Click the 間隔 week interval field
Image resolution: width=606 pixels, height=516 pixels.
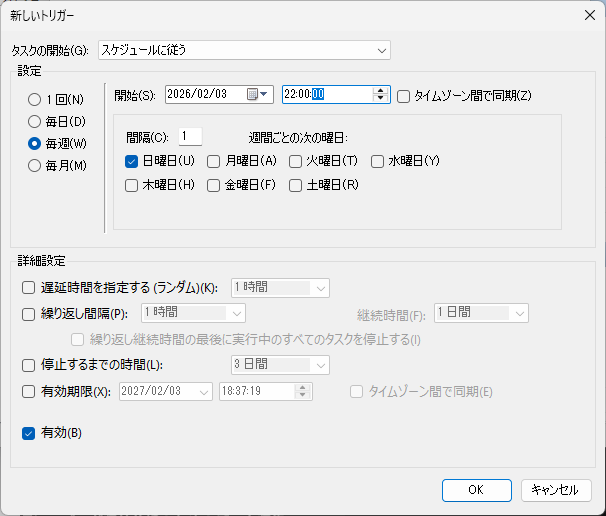[190, 137]
